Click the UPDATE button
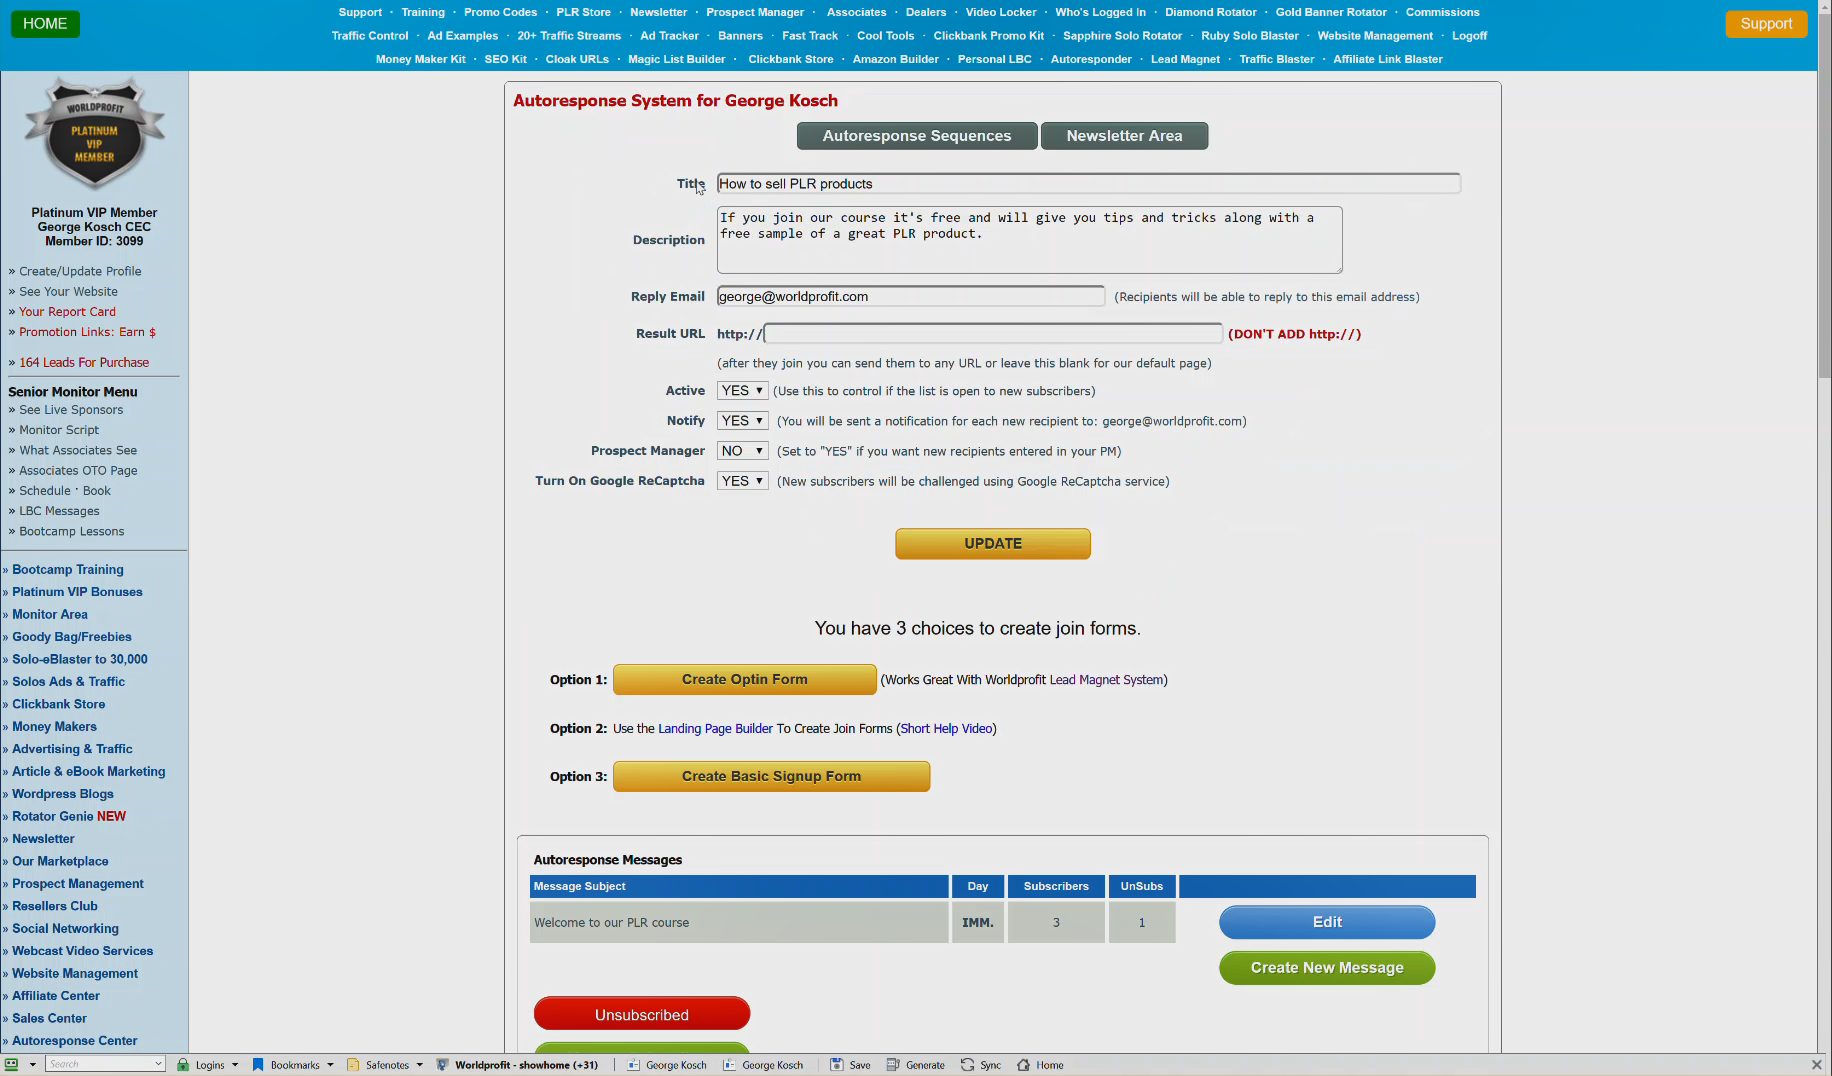Viewport: 1832px width, 1076px height. tap(993, 544)
